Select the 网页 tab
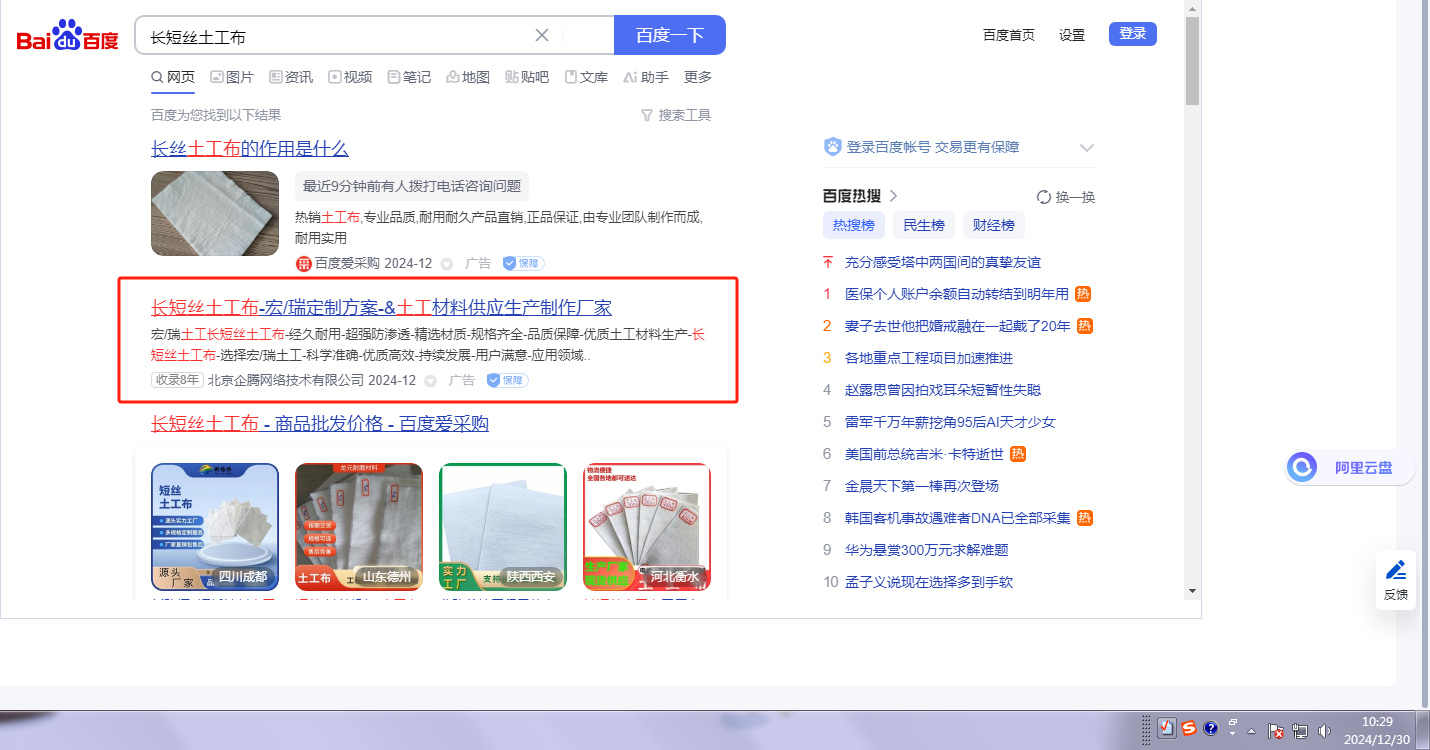The image size is (1430, 750). click(173, 77)
